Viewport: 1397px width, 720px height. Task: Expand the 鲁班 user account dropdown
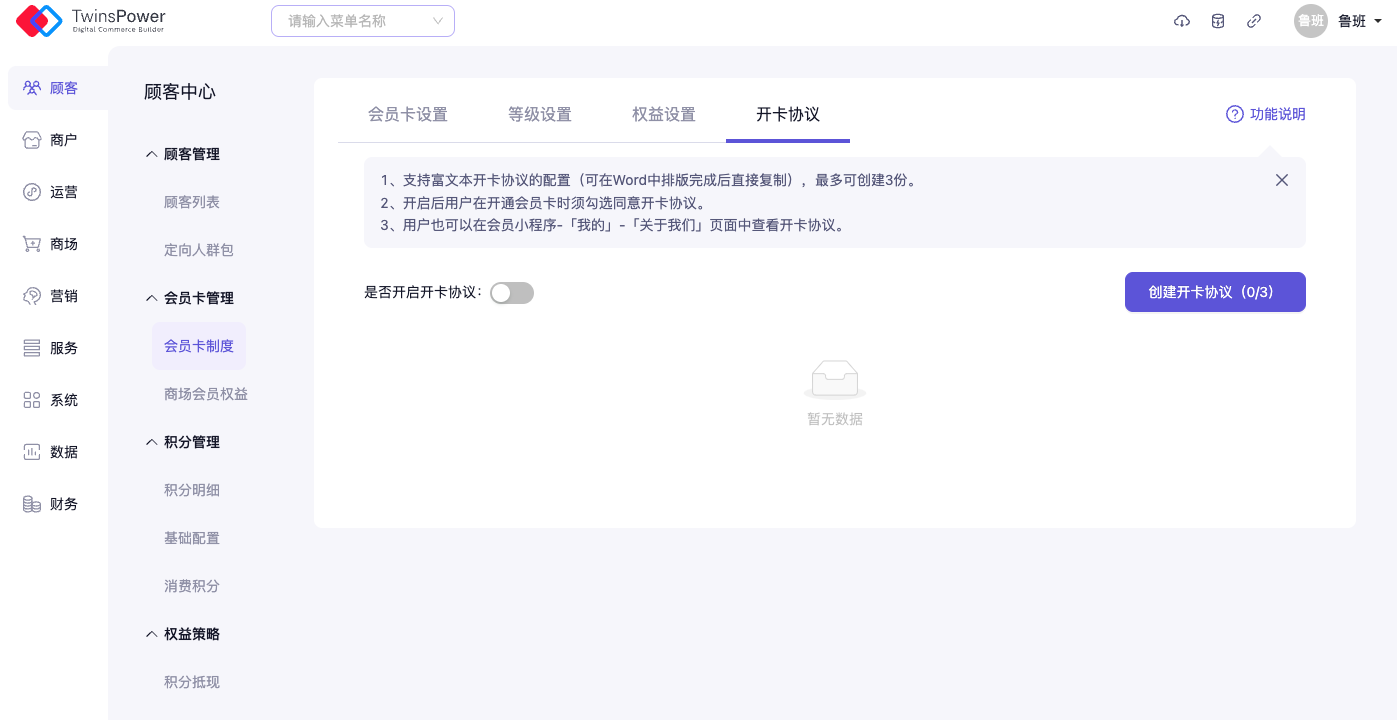coord(1338,21)
